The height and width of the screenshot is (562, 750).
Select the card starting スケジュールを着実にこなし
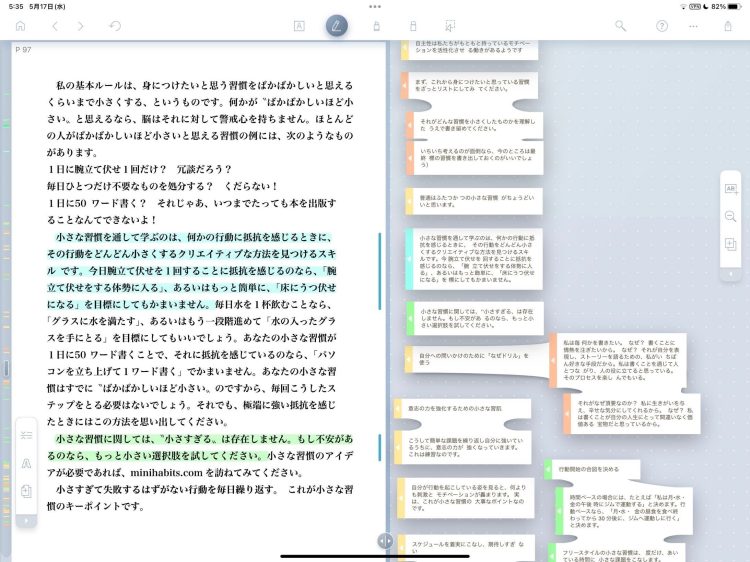(x=466, y=547)
